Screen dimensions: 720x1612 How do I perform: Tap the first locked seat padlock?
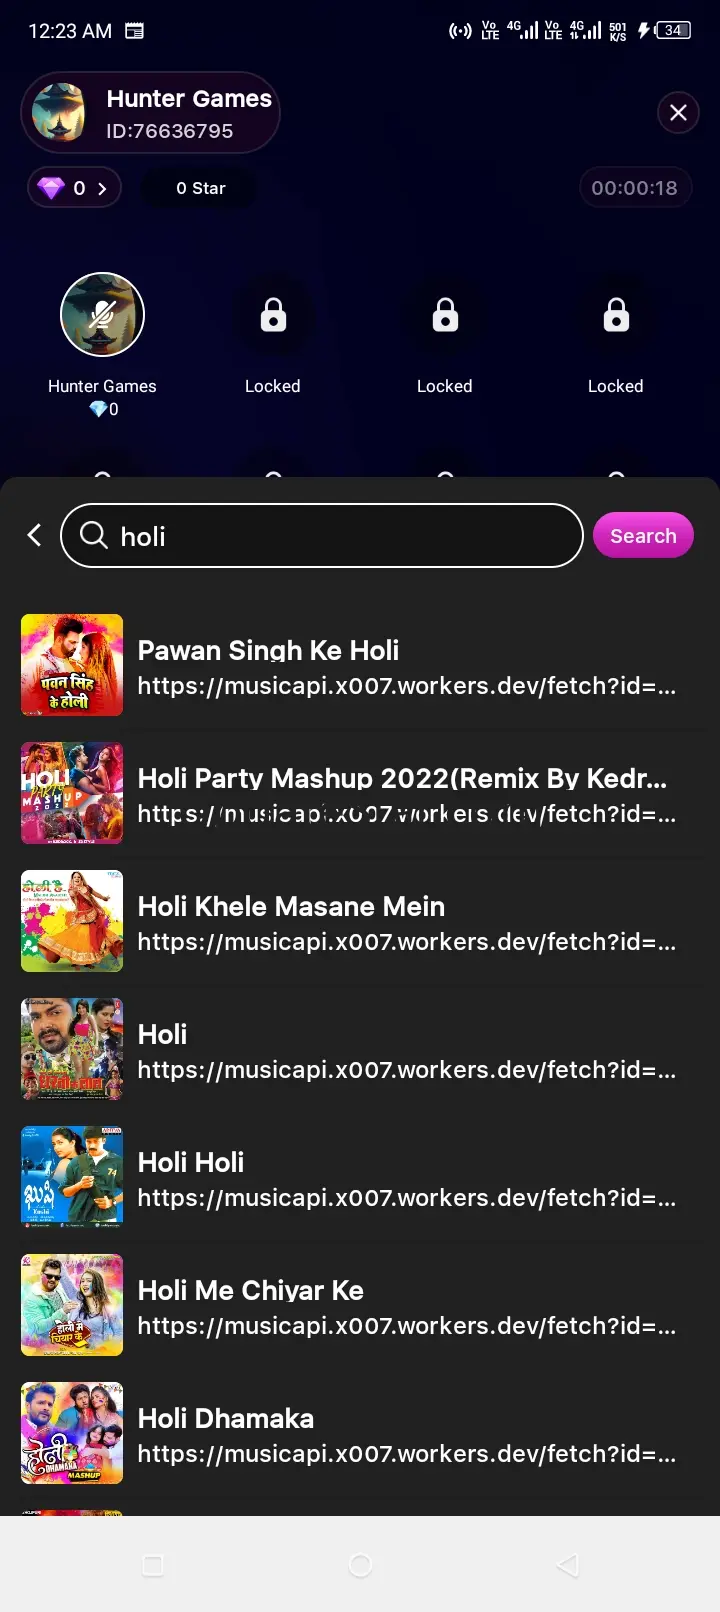pos(273,316)
